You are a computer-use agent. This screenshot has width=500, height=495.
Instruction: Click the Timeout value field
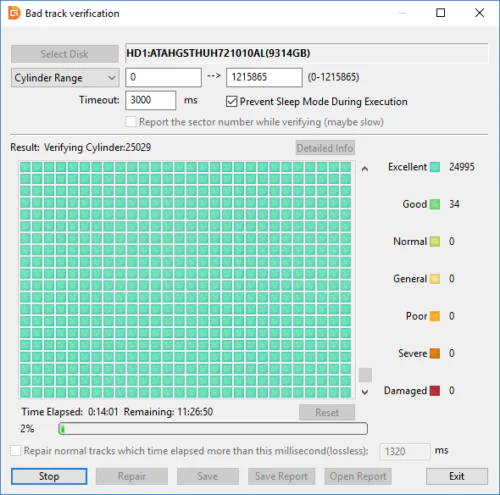coord(151,100)
